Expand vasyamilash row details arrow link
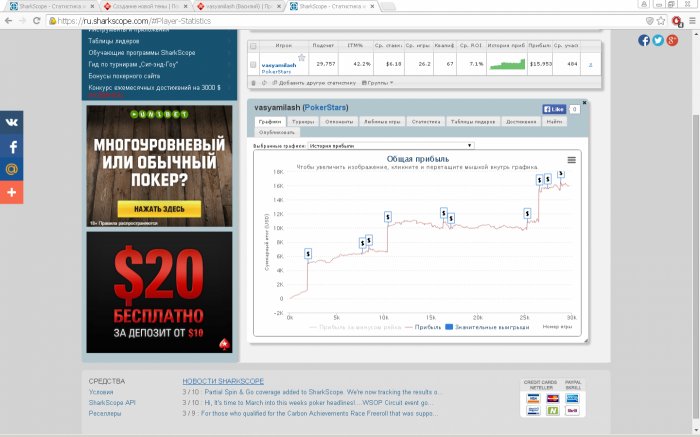Image resolution: width=700 pixels, height=437 pixels. (590, 65)
